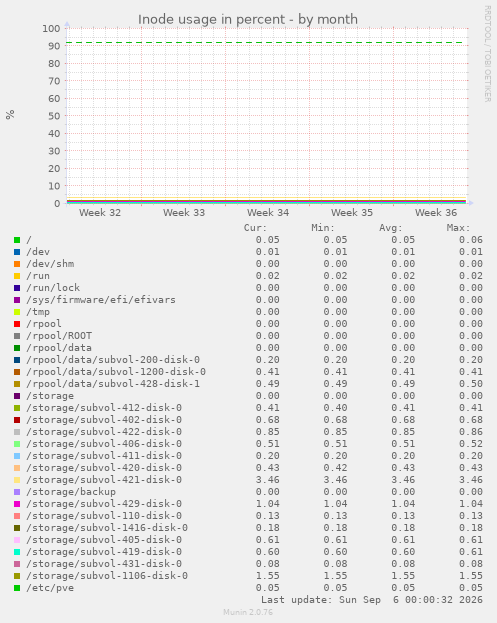The height and width of the screenshot is (623, 497).
Task: Click /storage/subvol-406-disk-0 label
Action: click(104, 444)
